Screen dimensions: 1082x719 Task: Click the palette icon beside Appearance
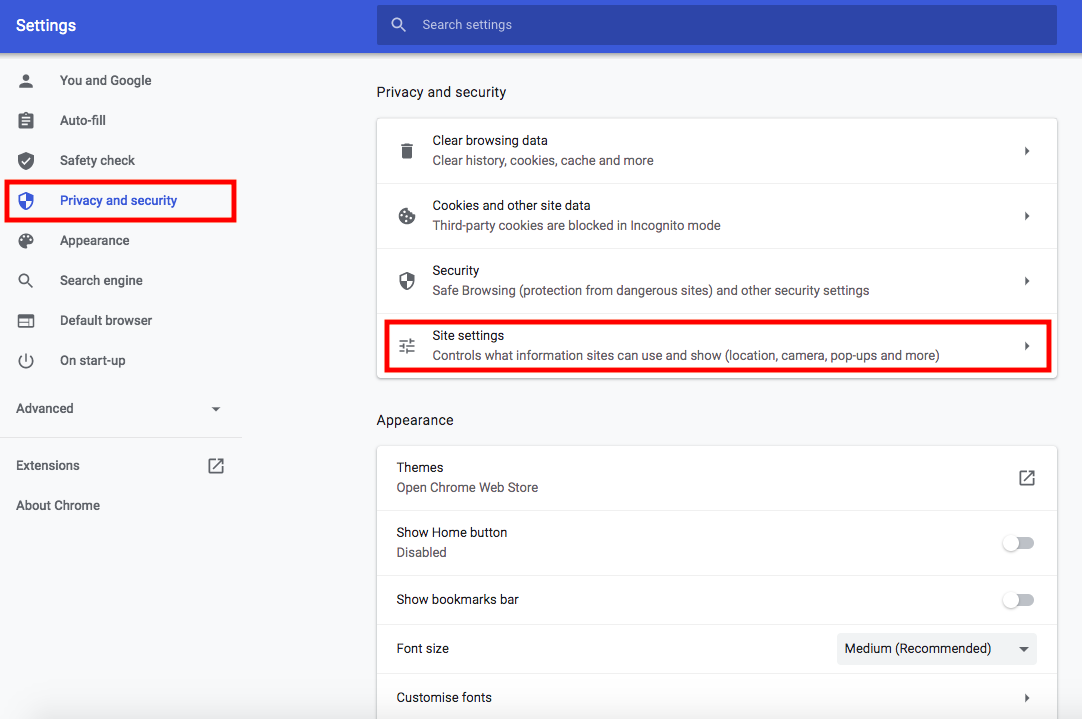pos(26,241)
